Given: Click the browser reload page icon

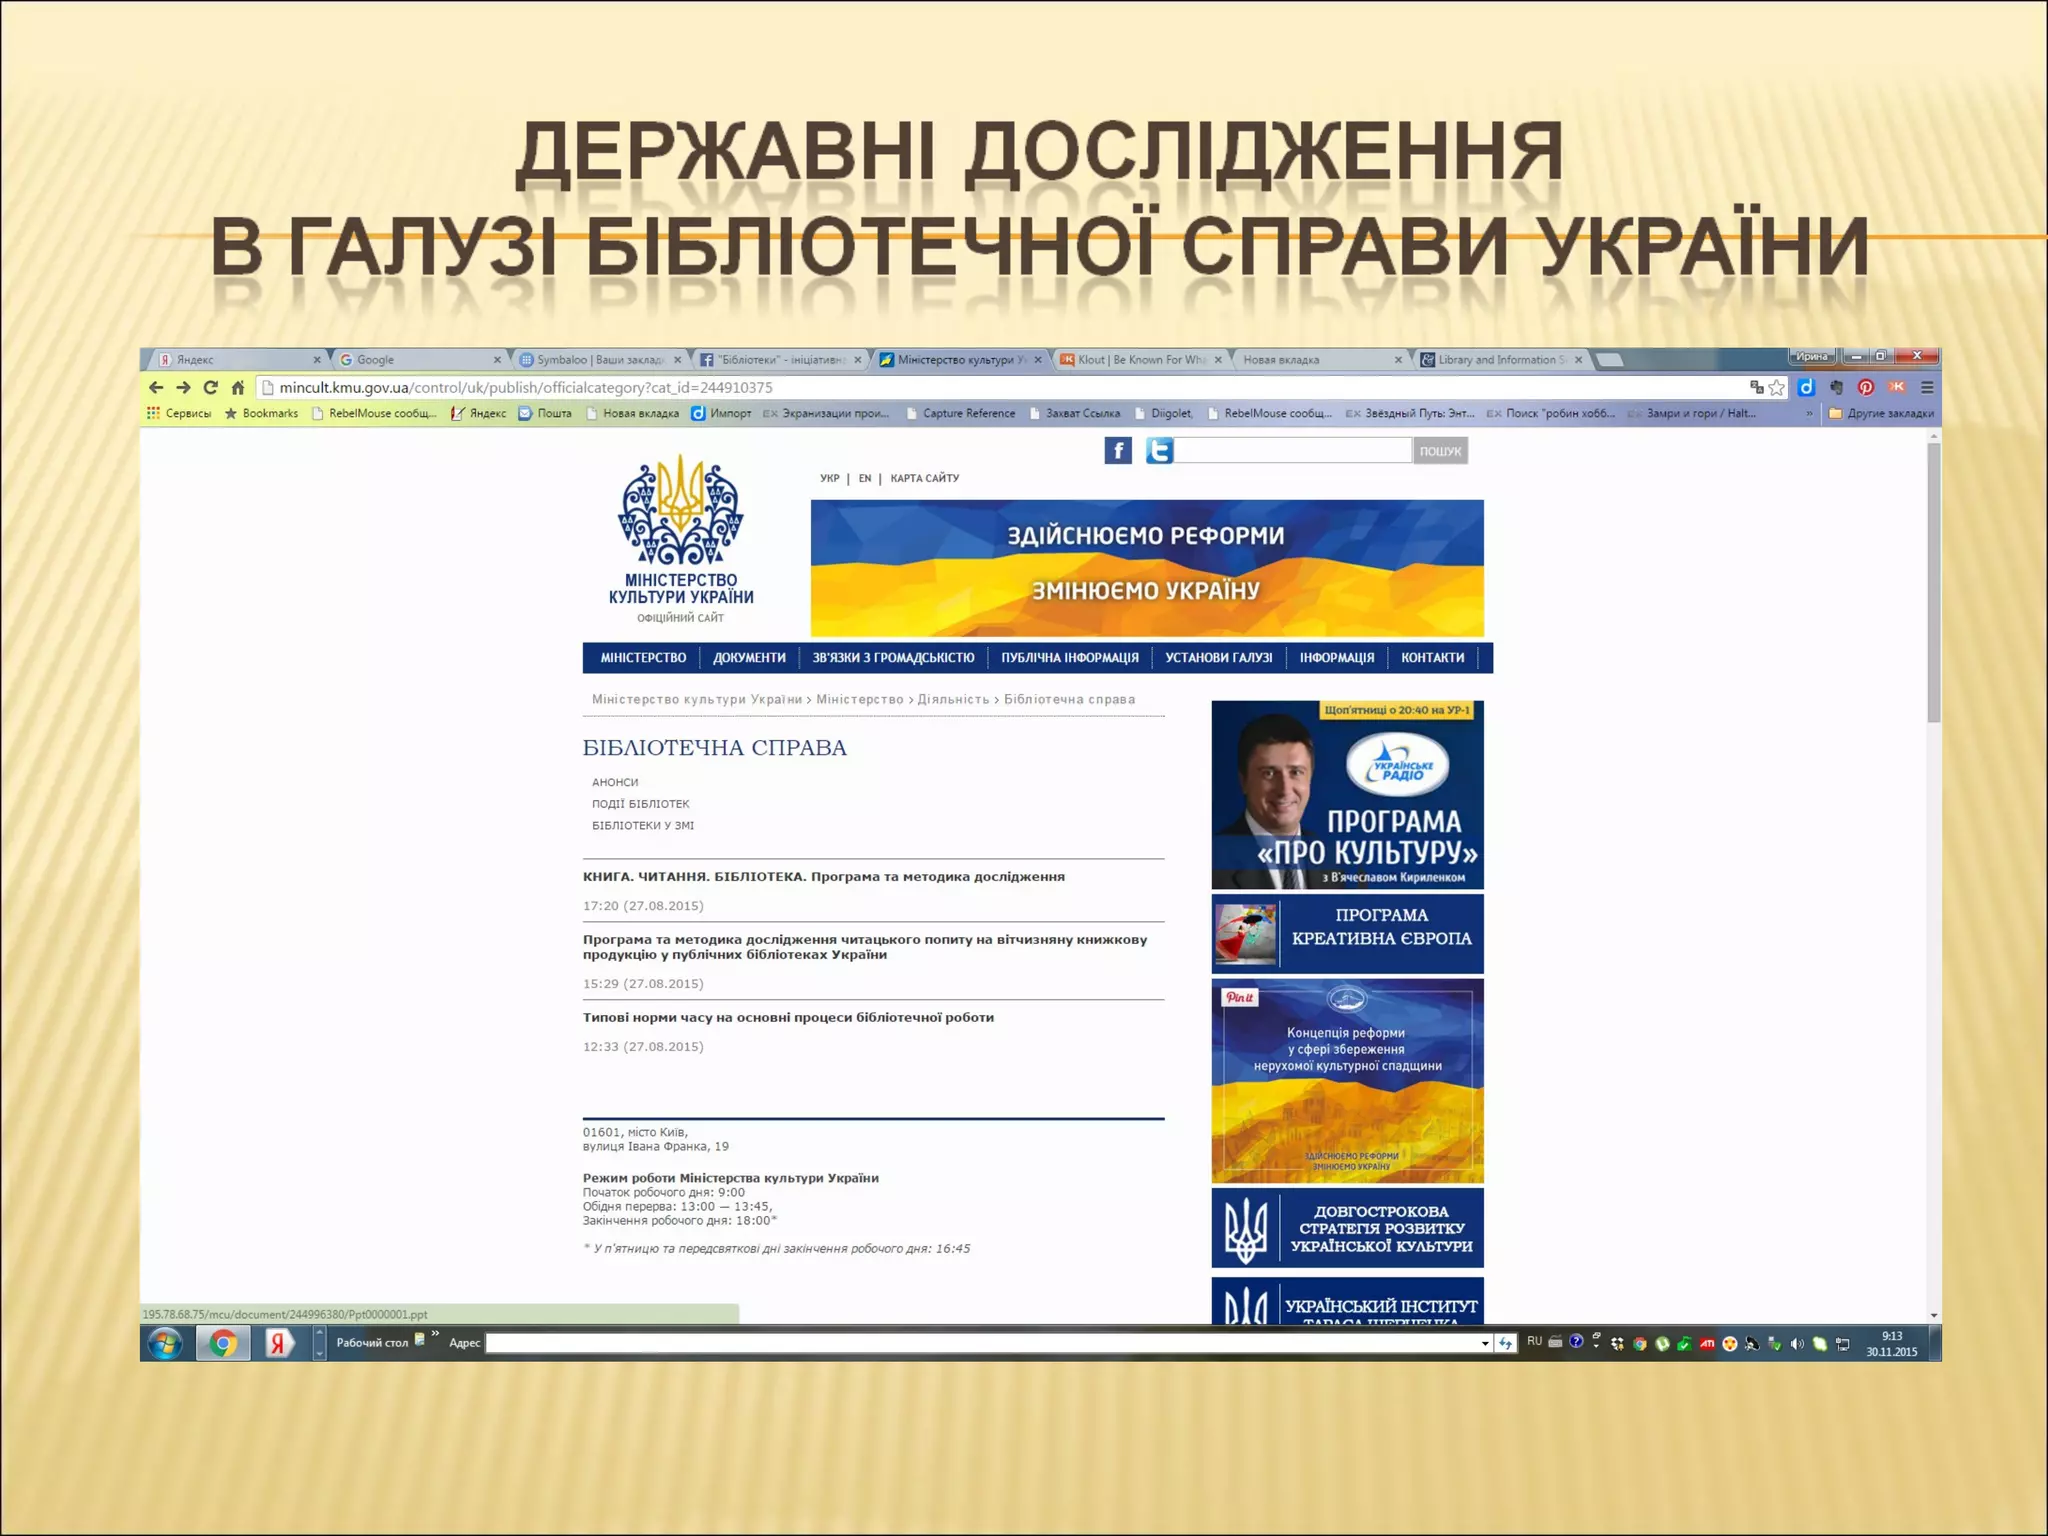Looking at the screenshot, I should click(x=210, y=388).
